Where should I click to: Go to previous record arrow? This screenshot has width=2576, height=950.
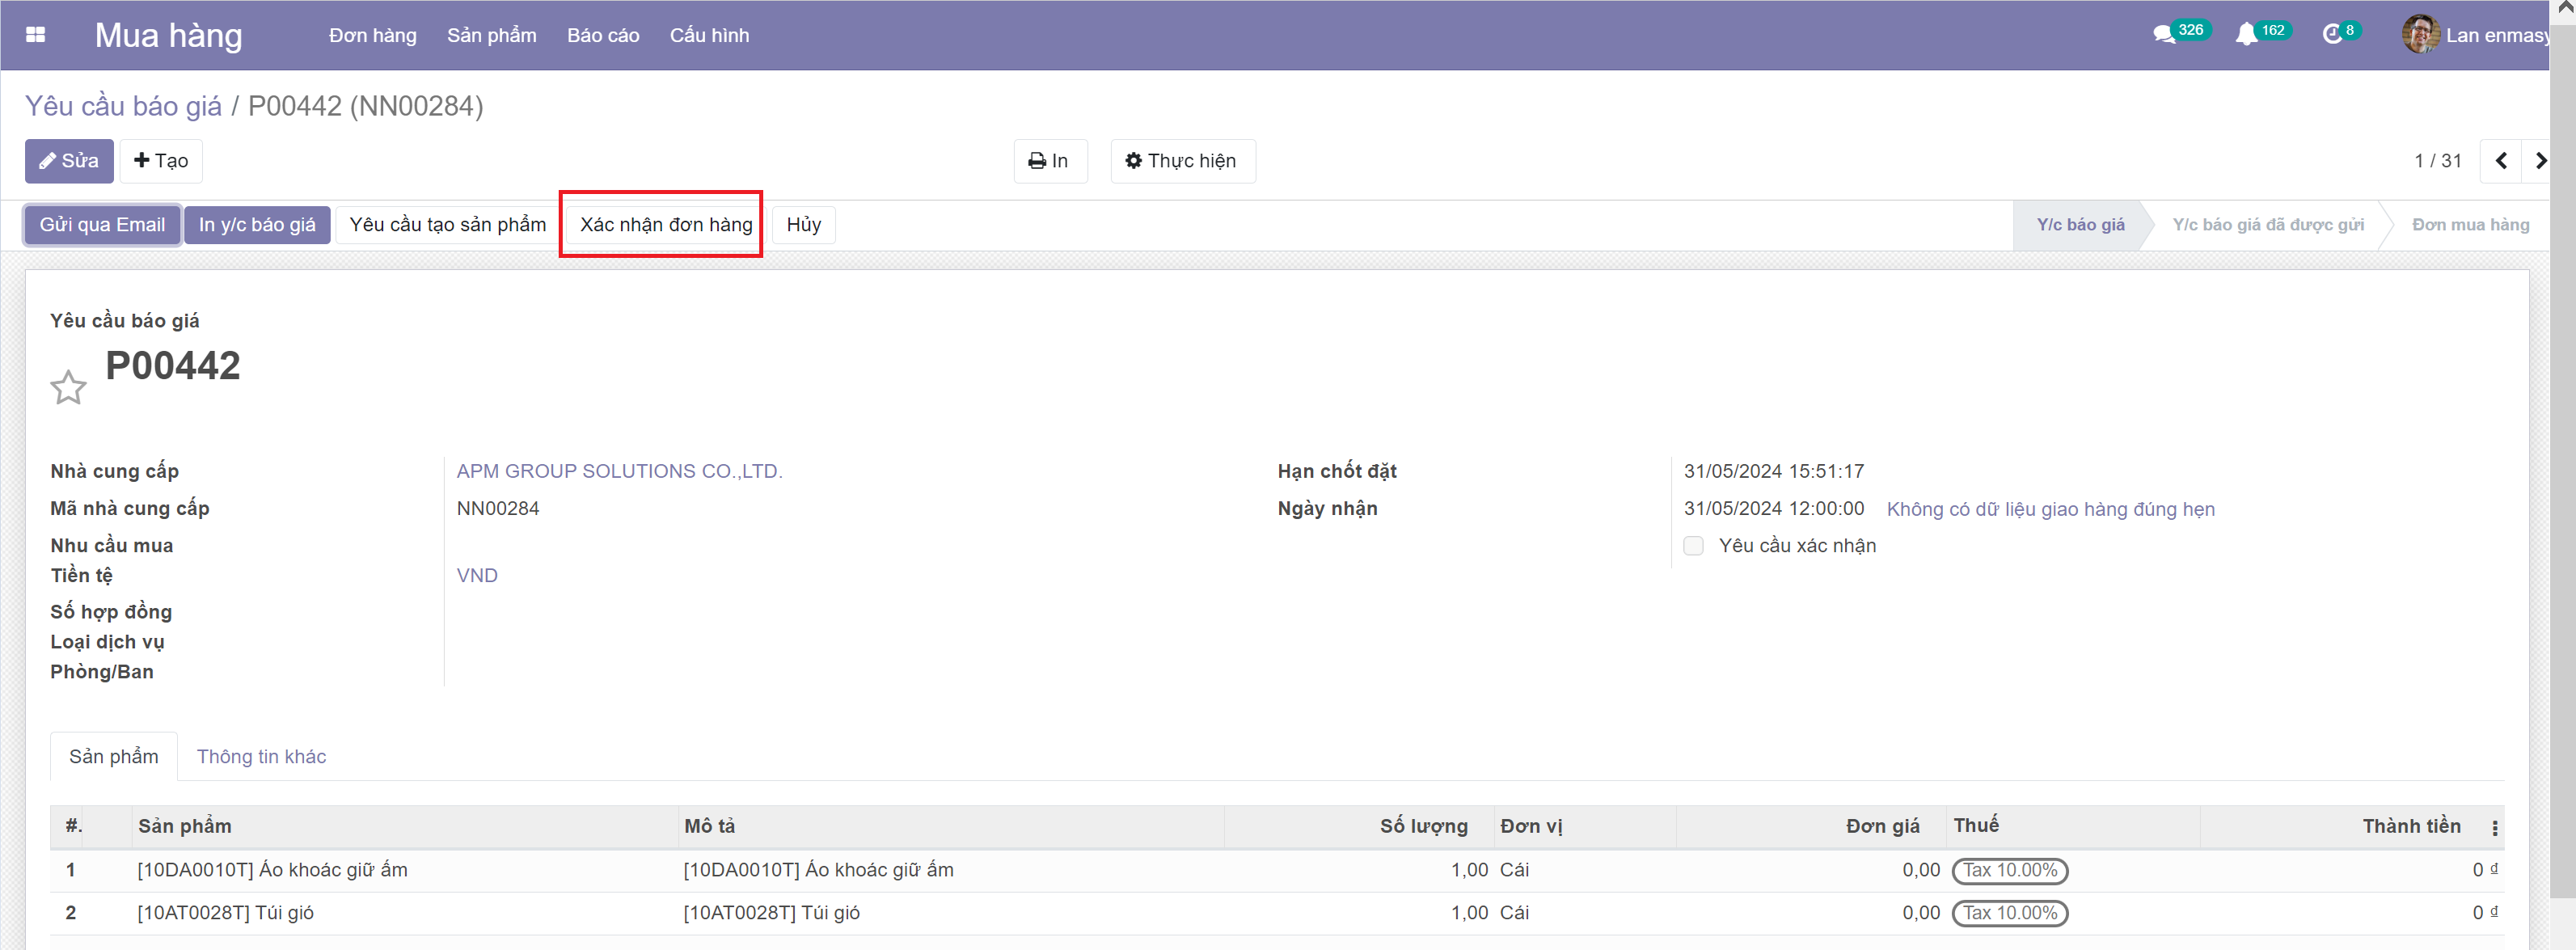tap(2501, 161)
